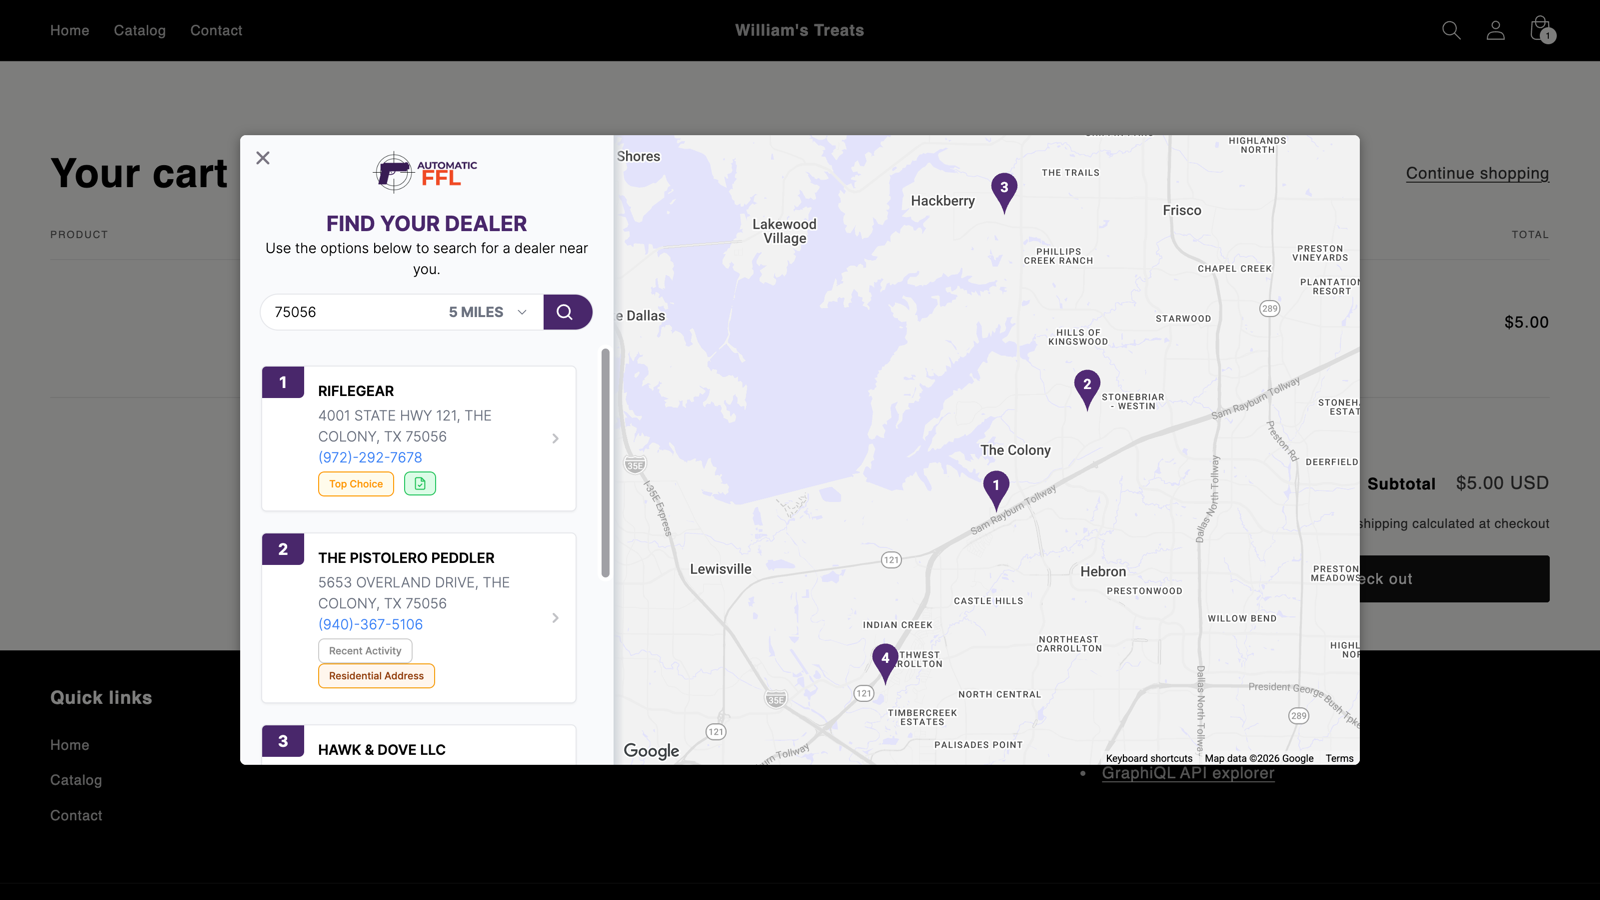Click map pin number 3

pyautogui.click(x=1004, y=191)
